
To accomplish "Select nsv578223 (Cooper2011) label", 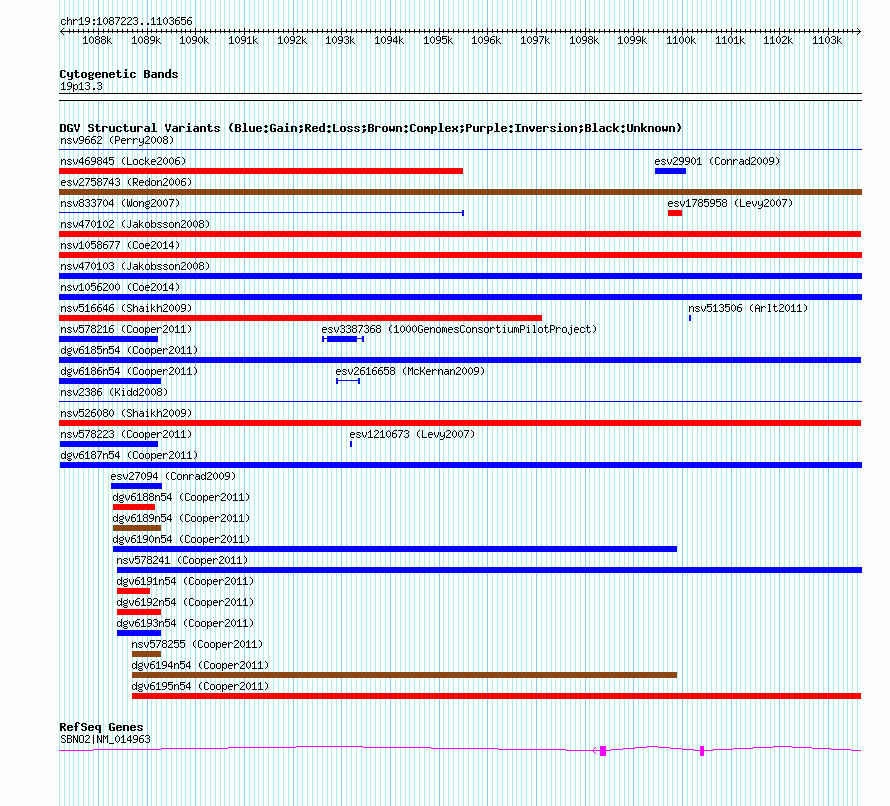I will (x=126, y=434).
